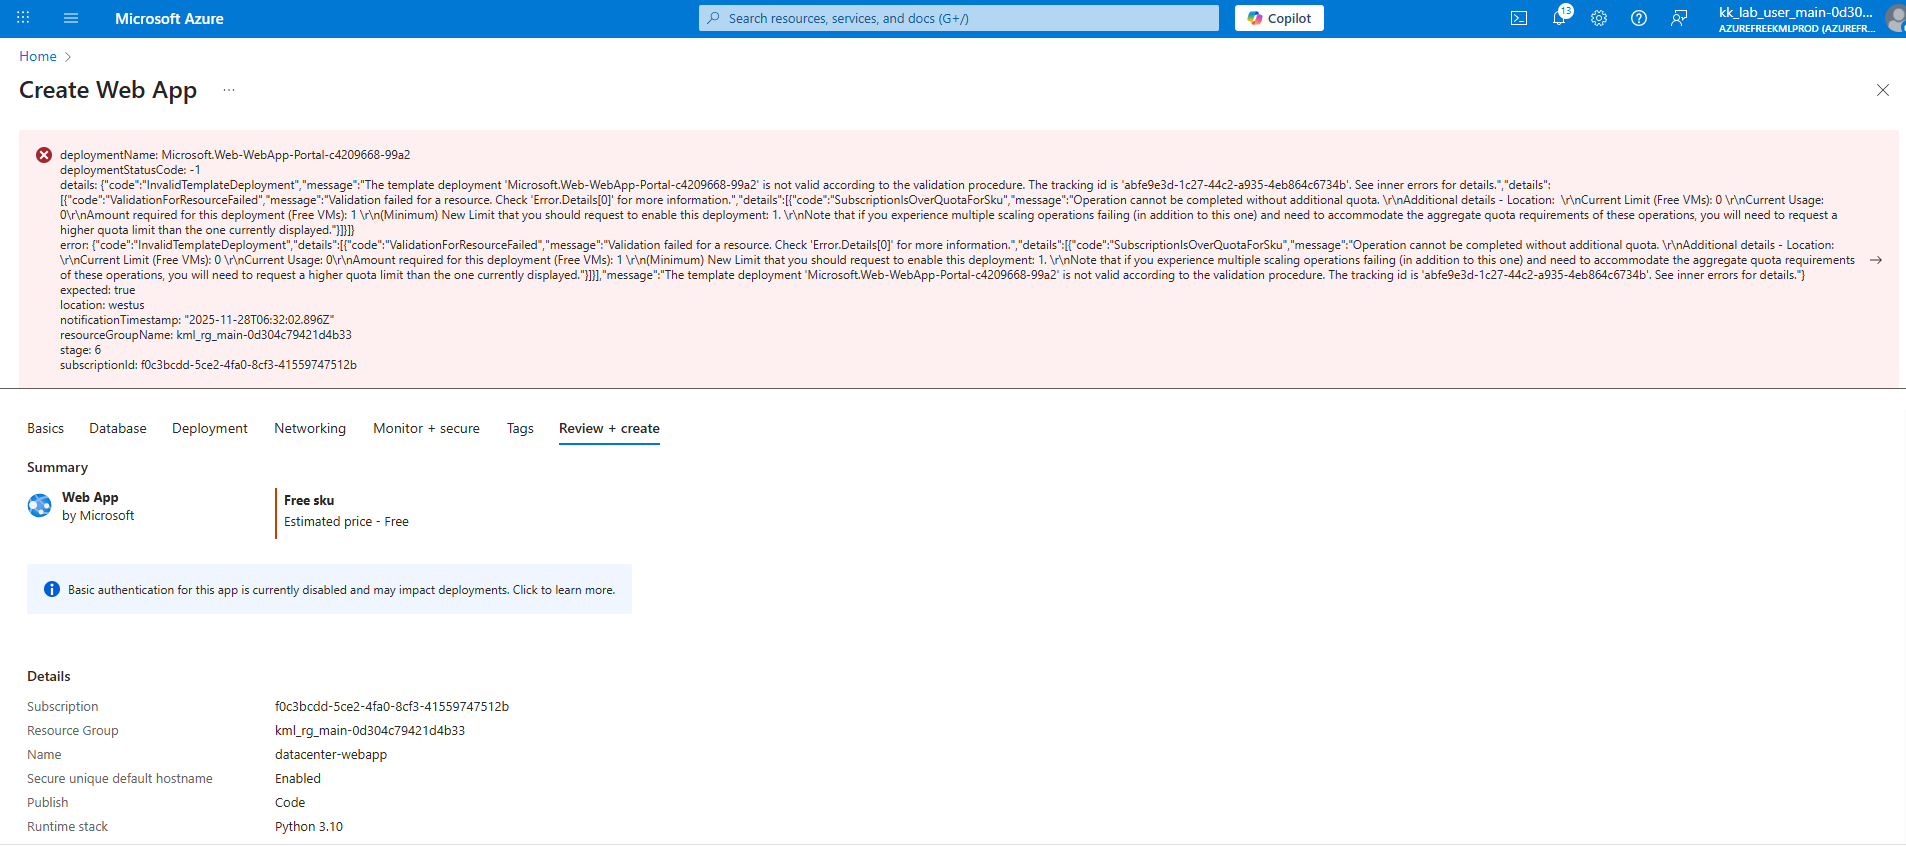Select the Review + create tab
This screenshot has height=846, width=1906.
click(609, 428)
